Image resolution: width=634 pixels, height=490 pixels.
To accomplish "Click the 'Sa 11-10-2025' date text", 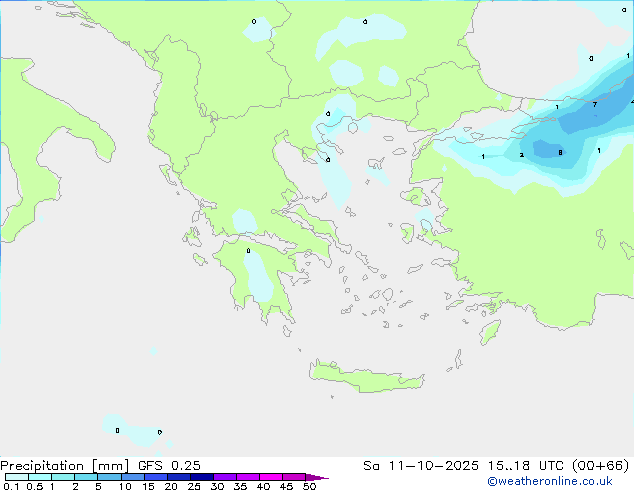I will pyautogui.click(x=421, y=465).
